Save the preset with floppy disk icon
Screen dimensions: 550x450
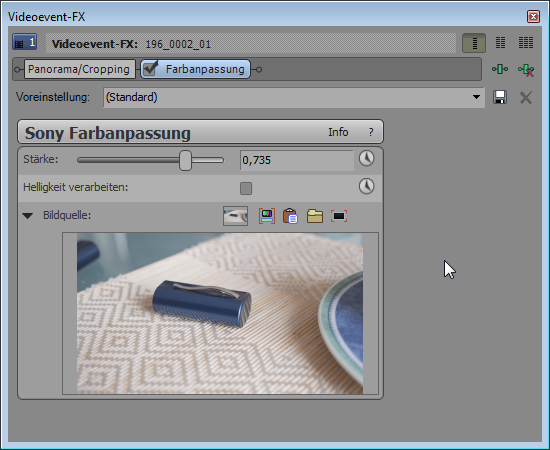[x=500, y=97]
